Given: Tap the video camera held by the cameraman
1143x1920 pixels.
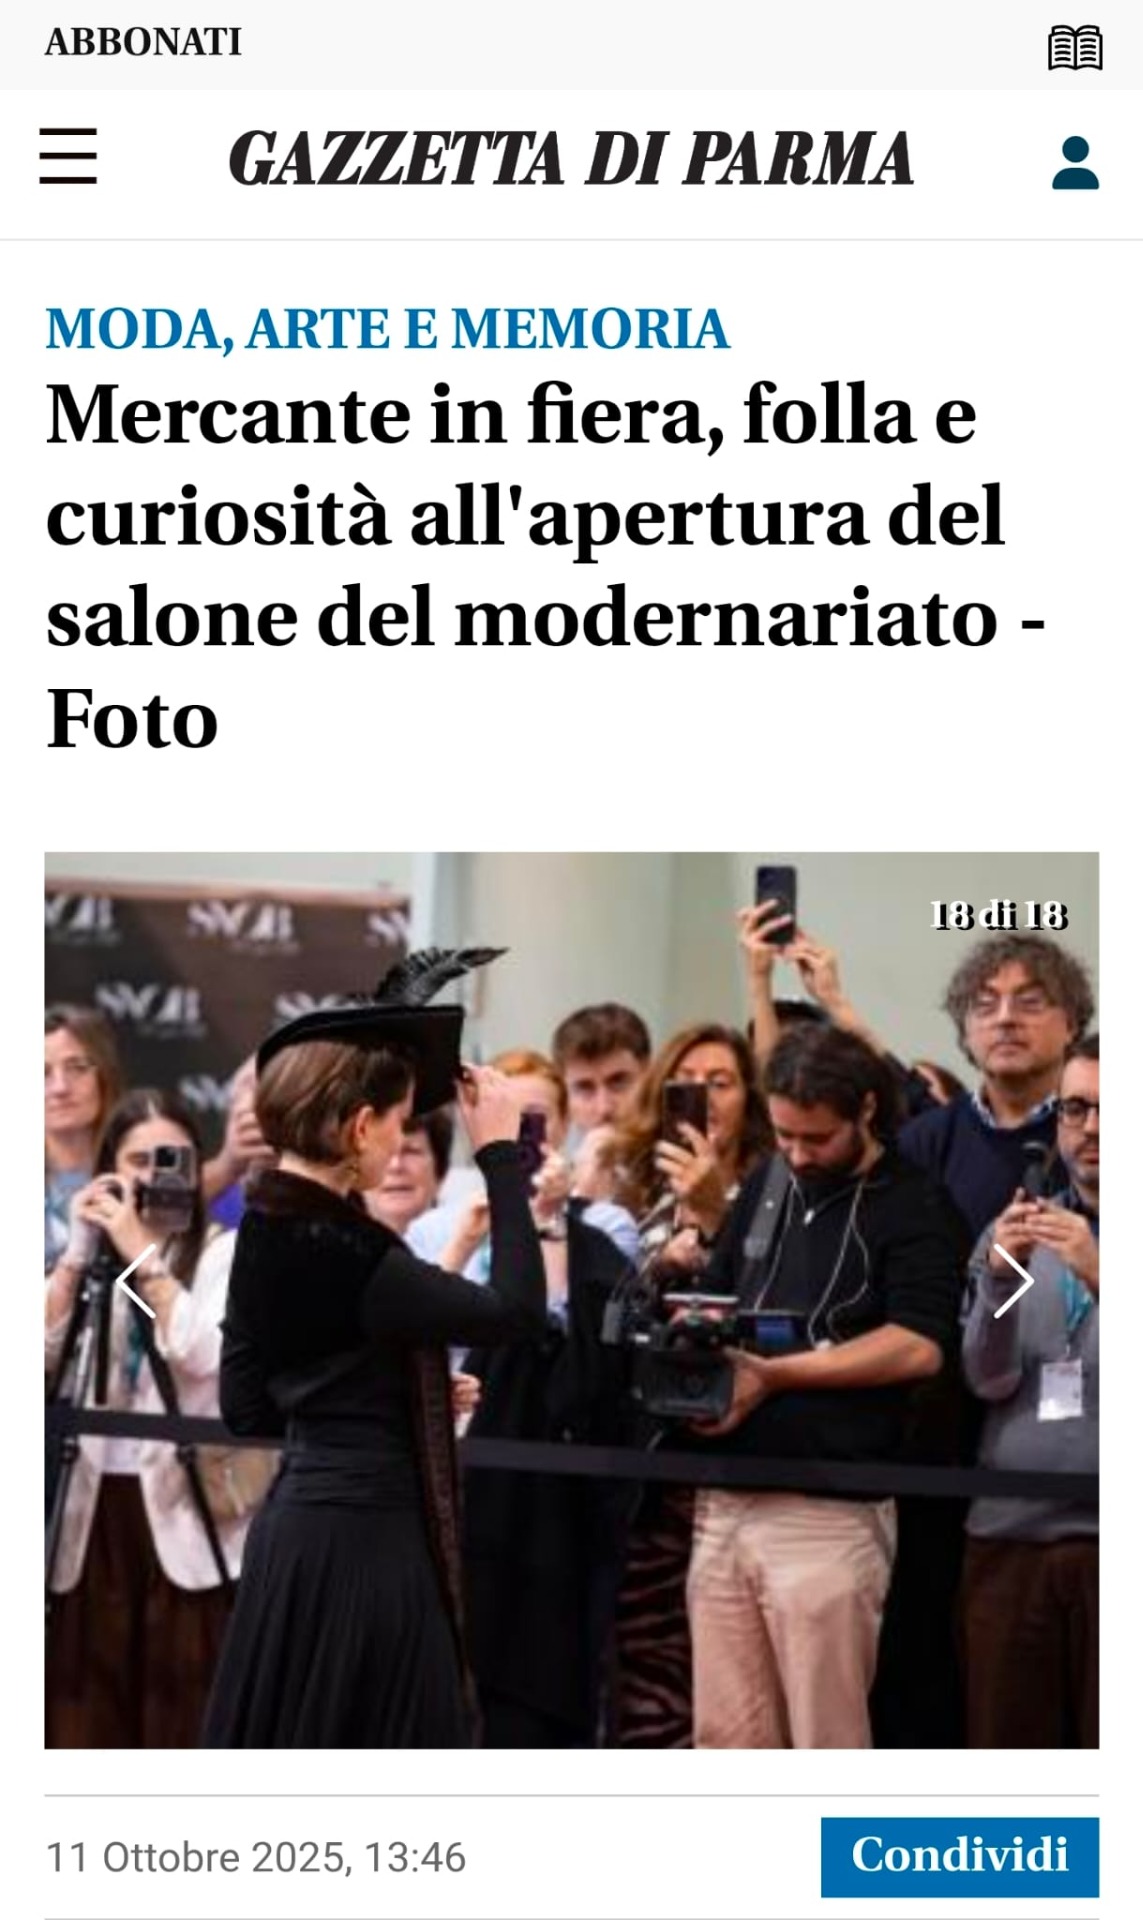Looking at the screenshot, I should click(x=680, y=1350).
